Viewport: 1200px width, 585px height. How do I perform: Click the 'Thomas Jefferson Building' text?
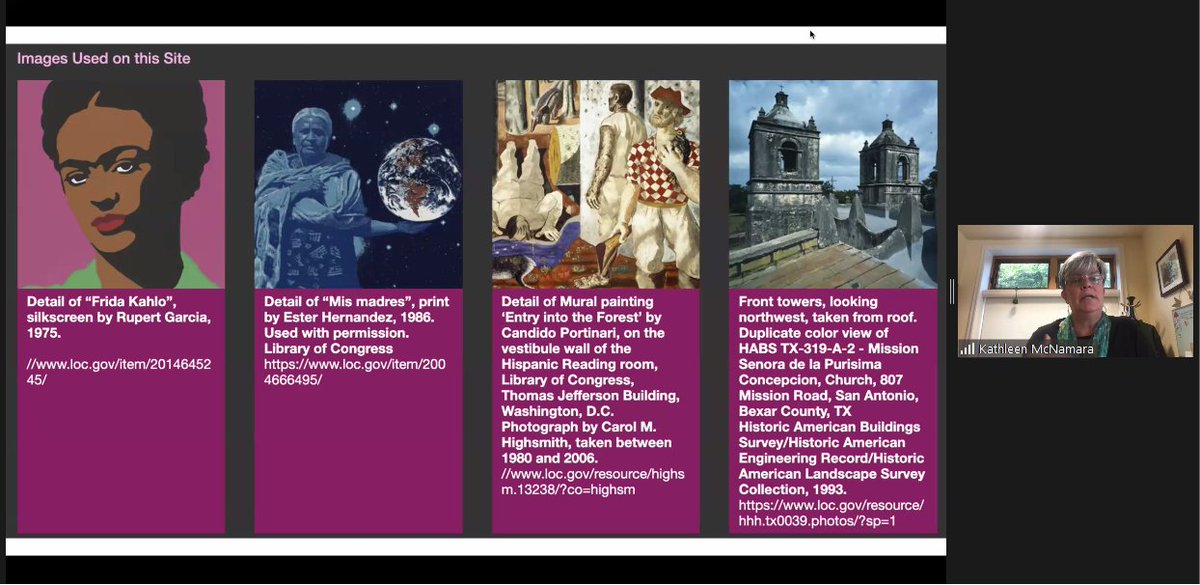[590, 396]
